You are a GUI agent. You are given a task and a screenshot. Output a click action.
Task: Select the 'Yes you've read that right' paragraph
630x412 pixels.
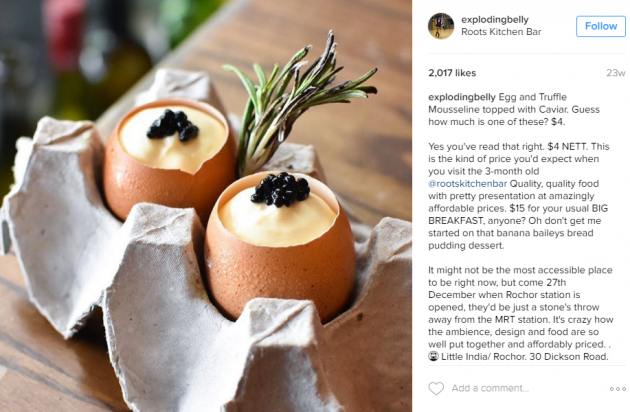(519, 196)
